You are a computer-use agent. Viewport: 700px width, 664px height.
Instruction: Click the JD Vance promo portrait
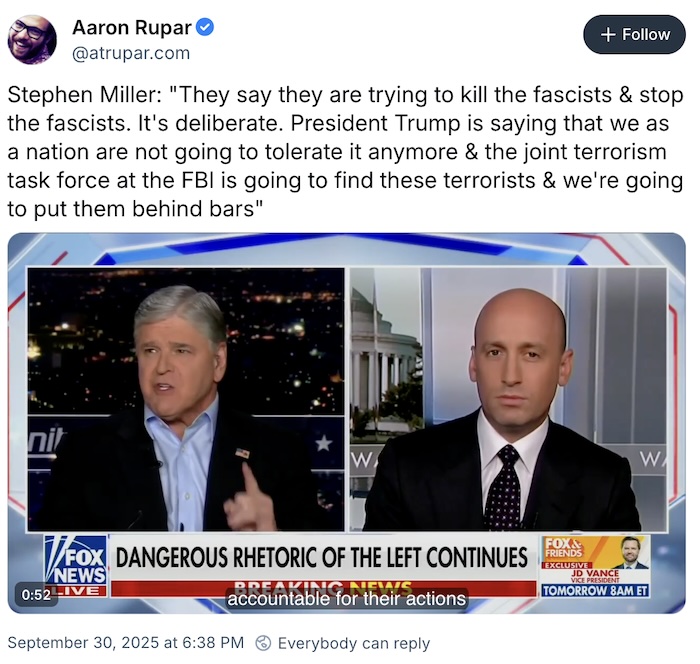pos(634,552)
